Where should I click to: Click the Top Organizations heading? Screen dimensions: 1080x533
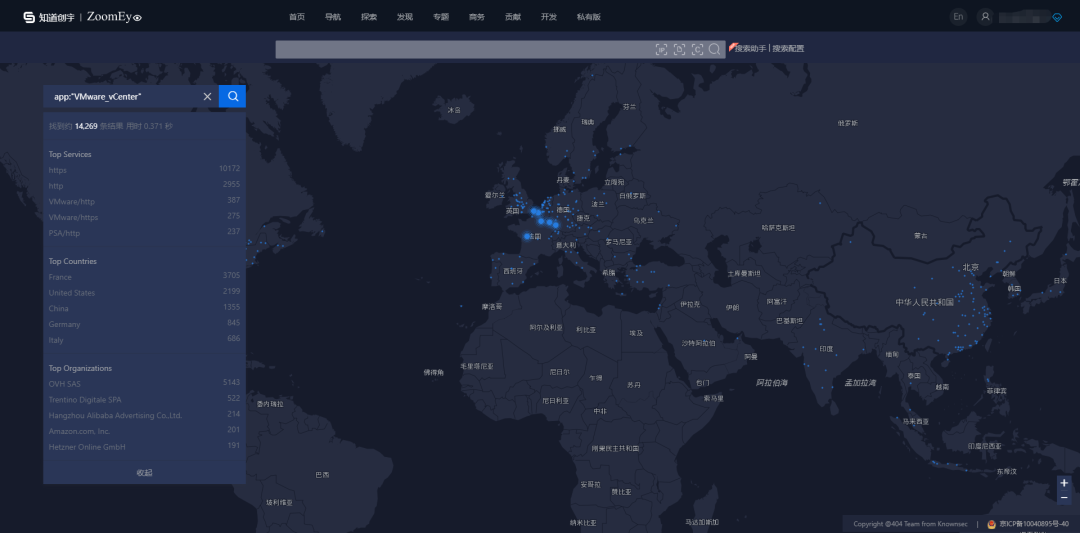click(x=80, y=368)
